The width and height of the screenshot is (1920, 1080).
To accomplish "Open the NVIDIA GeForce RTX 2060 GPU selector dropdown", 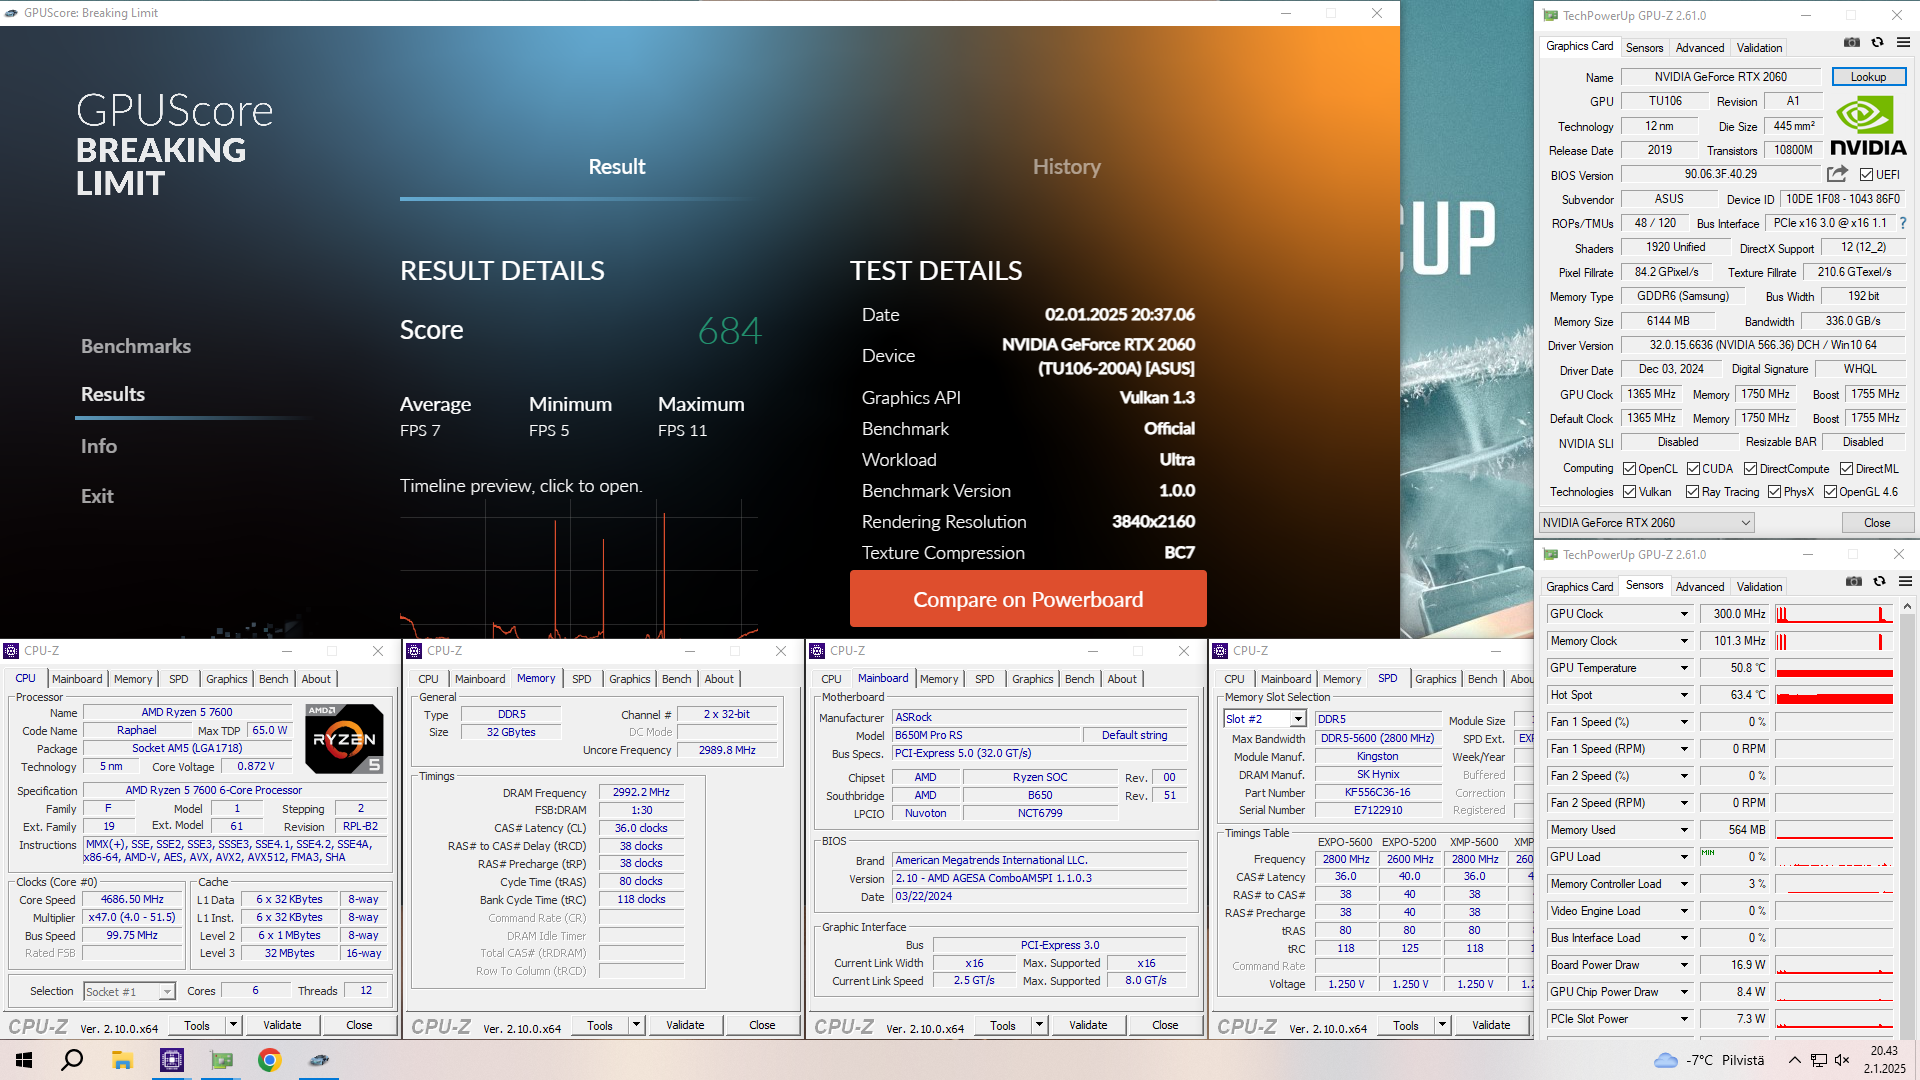I will [x=1646, y=523].
